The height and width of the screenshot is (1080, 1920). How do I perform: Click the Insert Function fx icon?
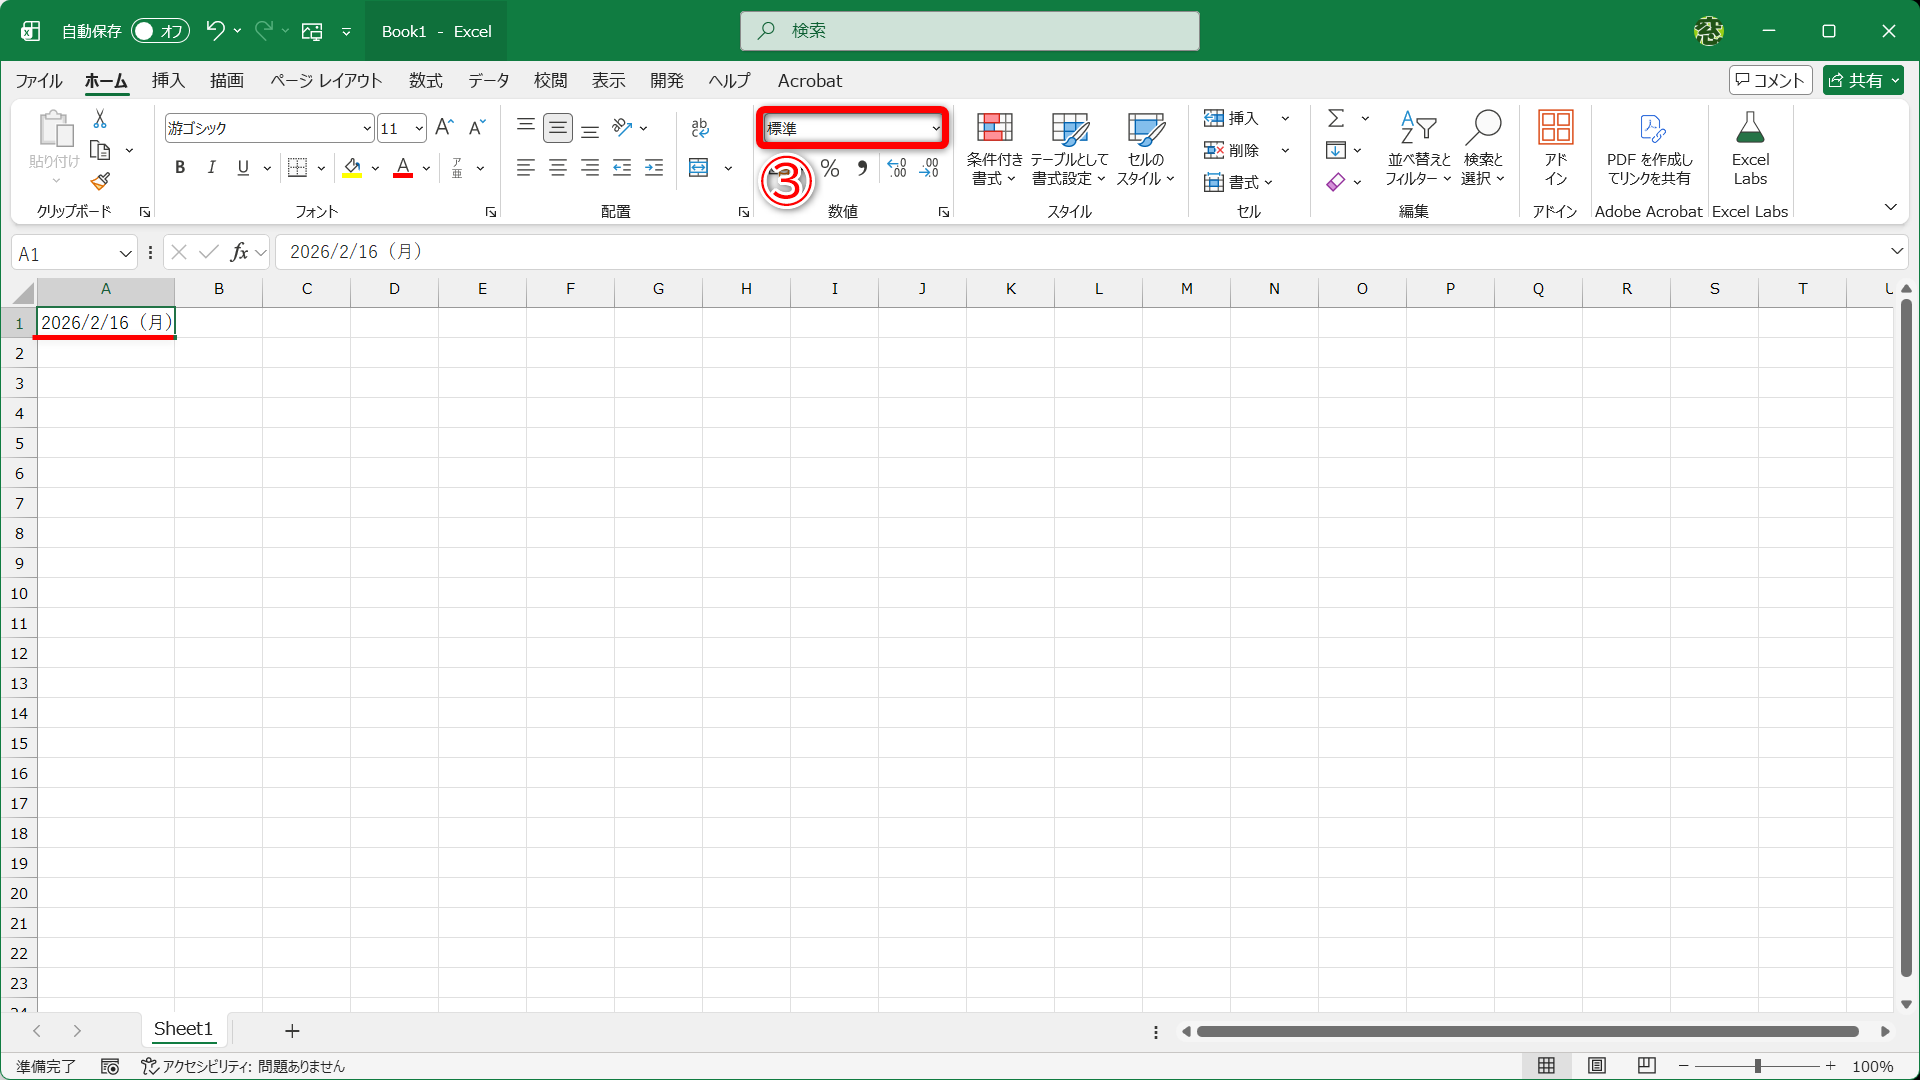coord(239,252)
